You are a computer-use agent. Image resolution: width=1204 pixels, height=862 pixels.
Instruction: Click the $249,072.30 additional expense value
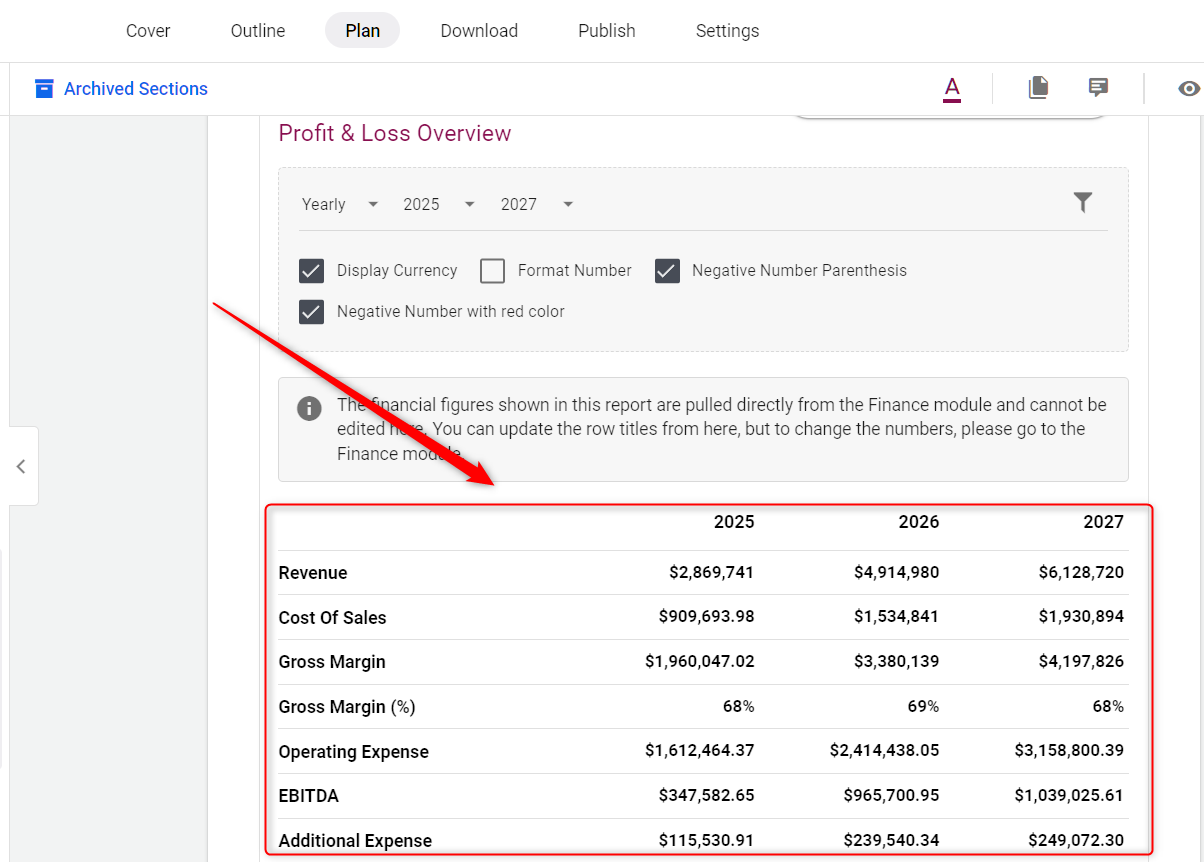click(1077, 841)
